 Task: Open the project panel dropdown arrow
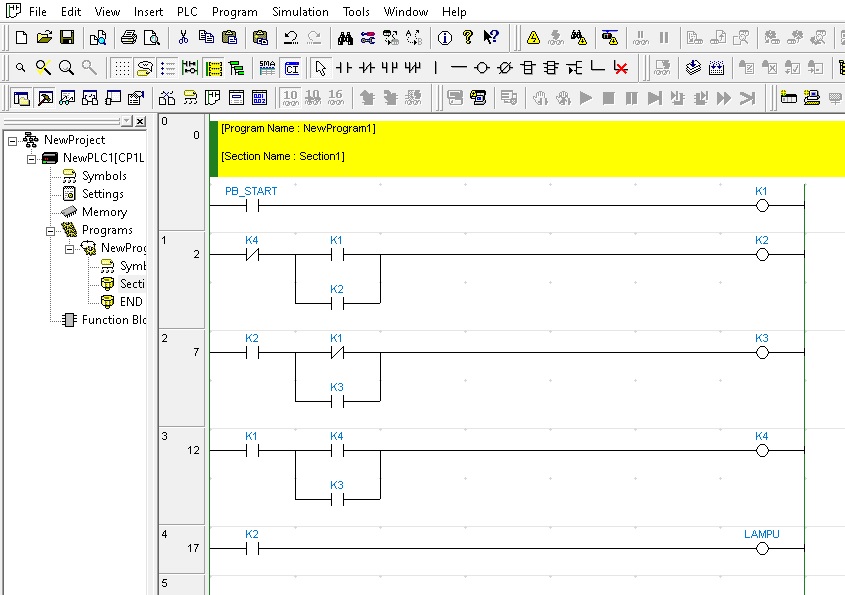[x=127, y=121]
